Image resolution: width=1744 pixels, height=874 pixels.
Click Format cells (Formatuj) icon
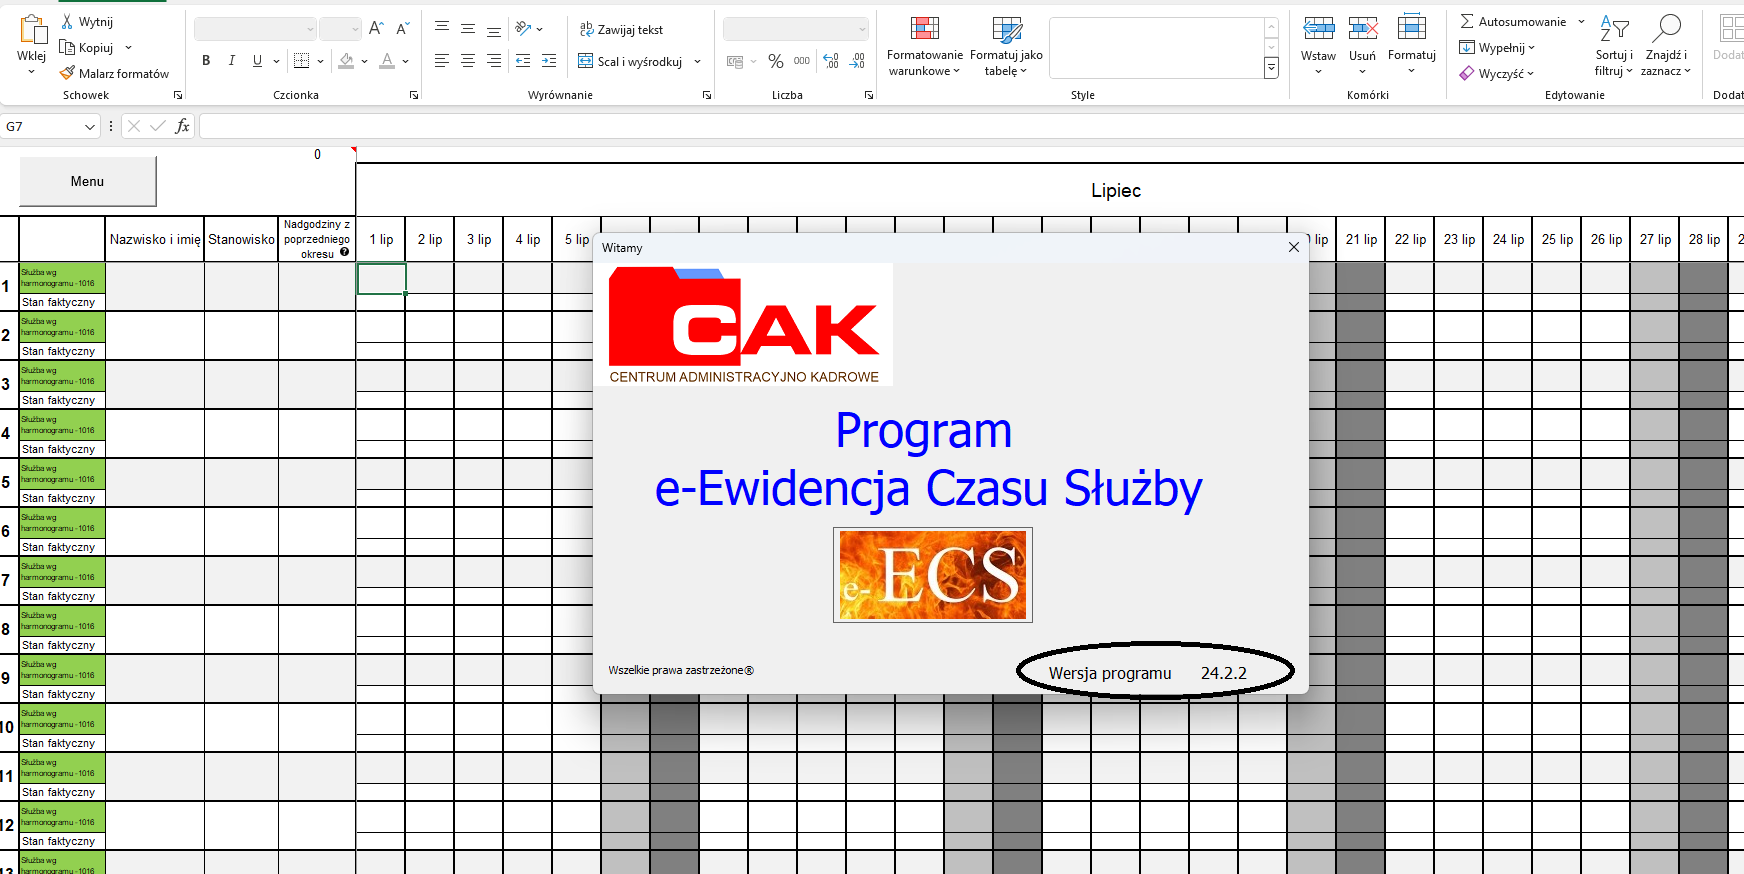[x=1412, y=28]
